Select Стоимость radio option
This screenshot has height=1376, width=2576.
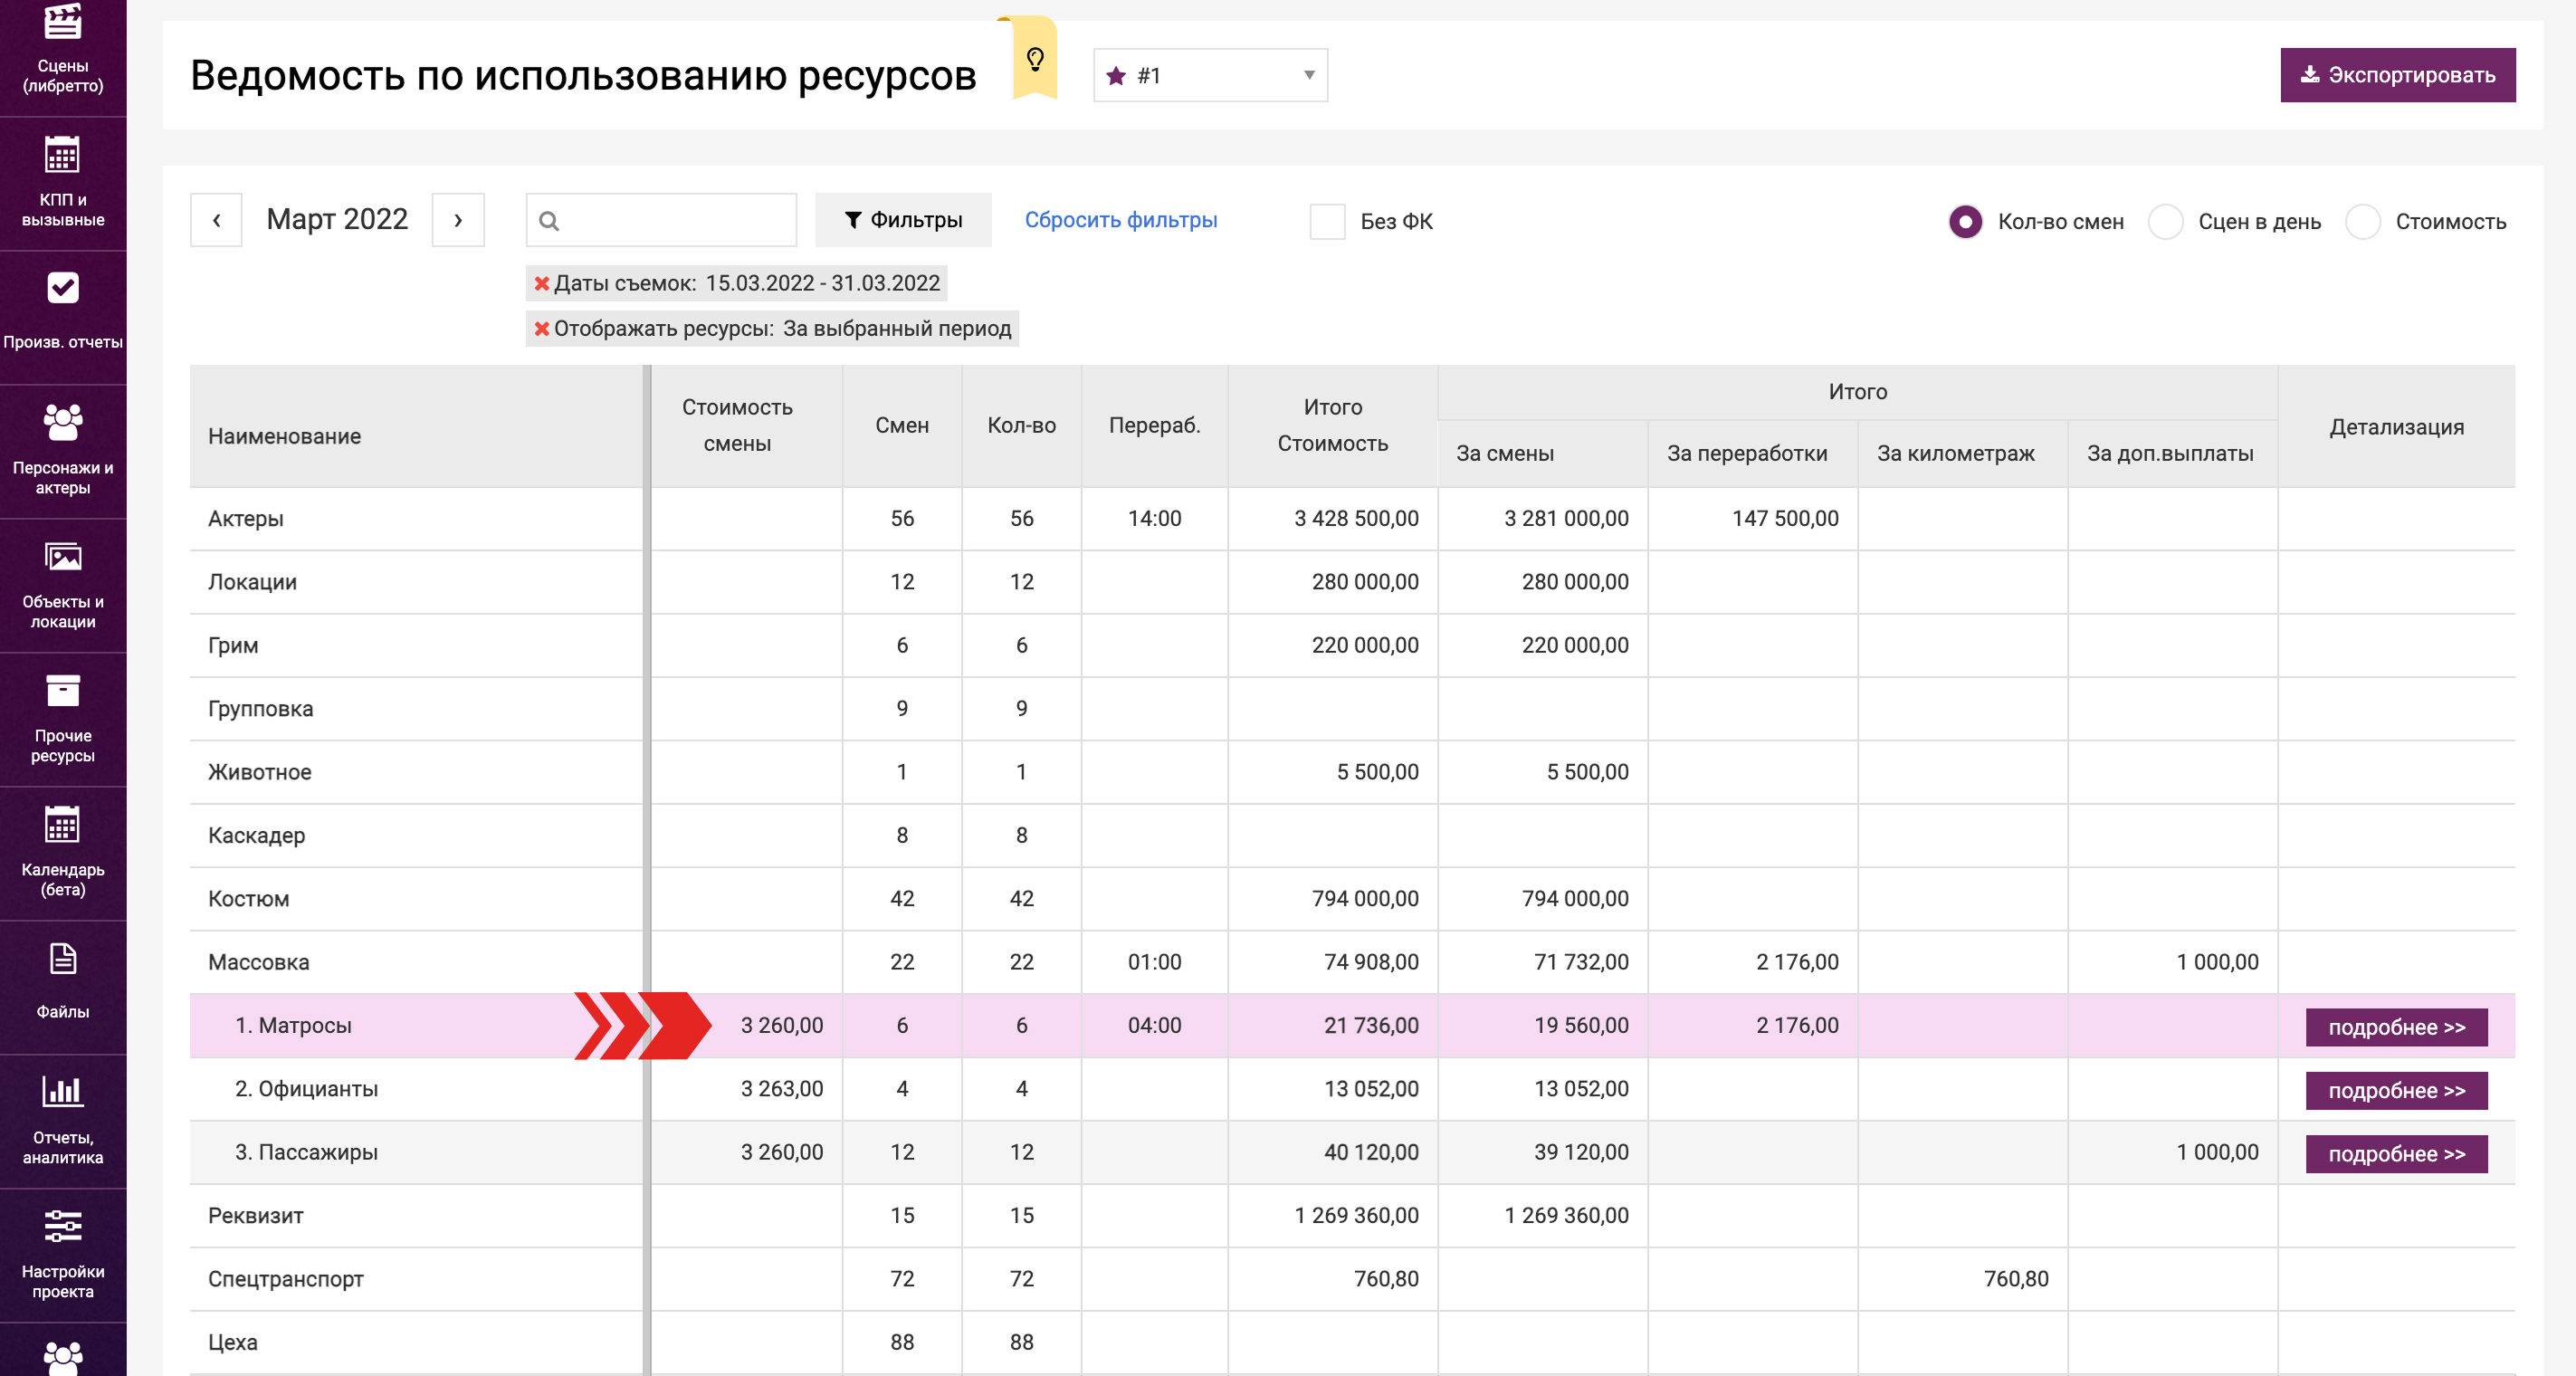2363,221
